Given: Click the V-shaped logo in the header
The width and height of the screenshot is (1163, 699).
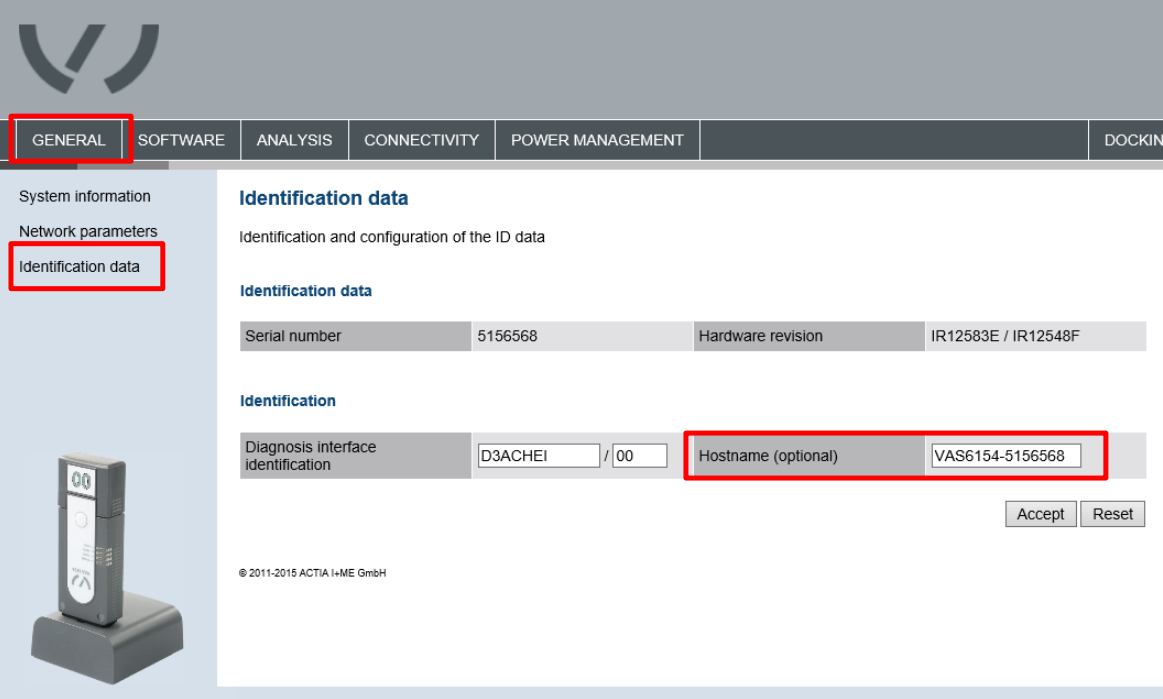Looking at the screenshot, I should [x=89, y=59].
